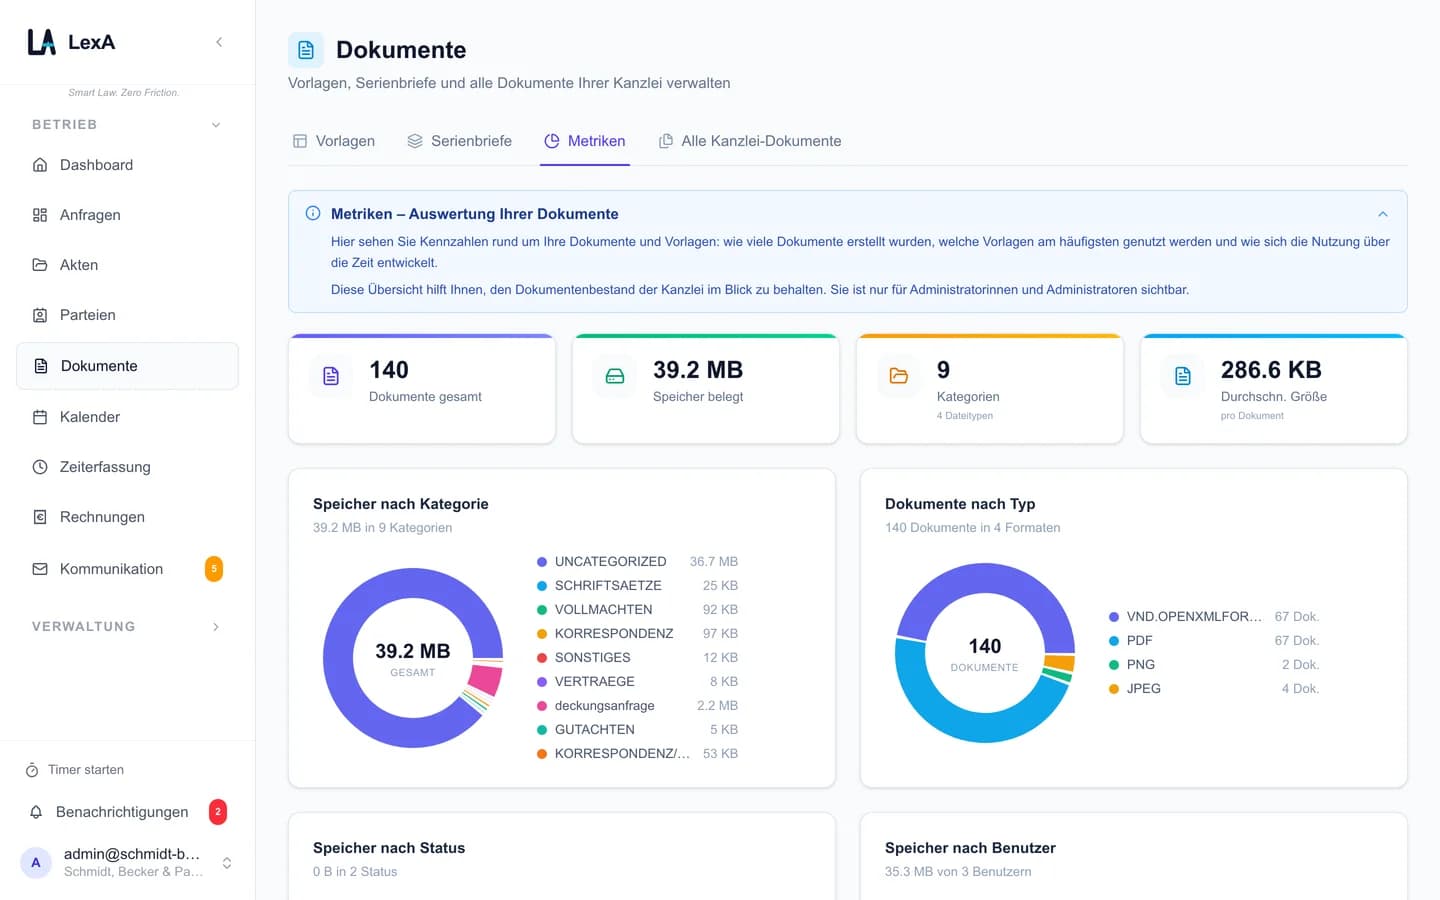Click the Speicher nach Kategorie donut chart

413,658
